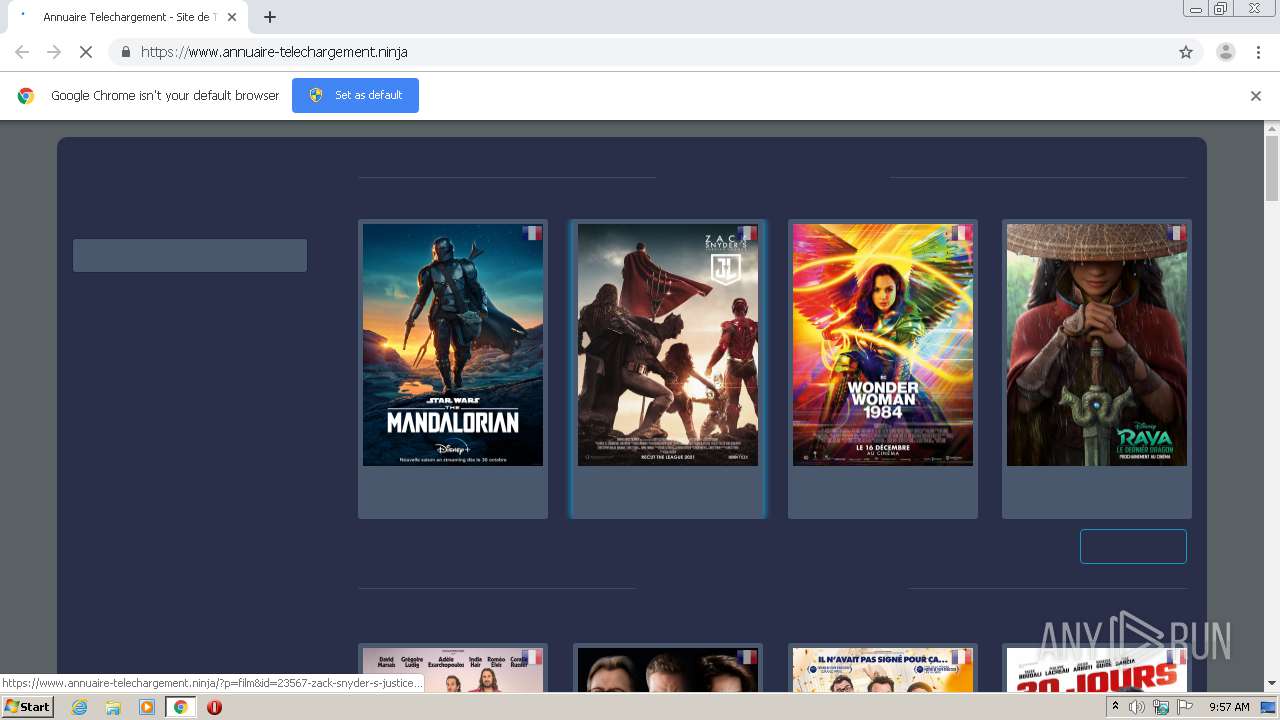Open the second-row poster with cast names
This screenshot has width=1280, height=720.
coord(453,670)
